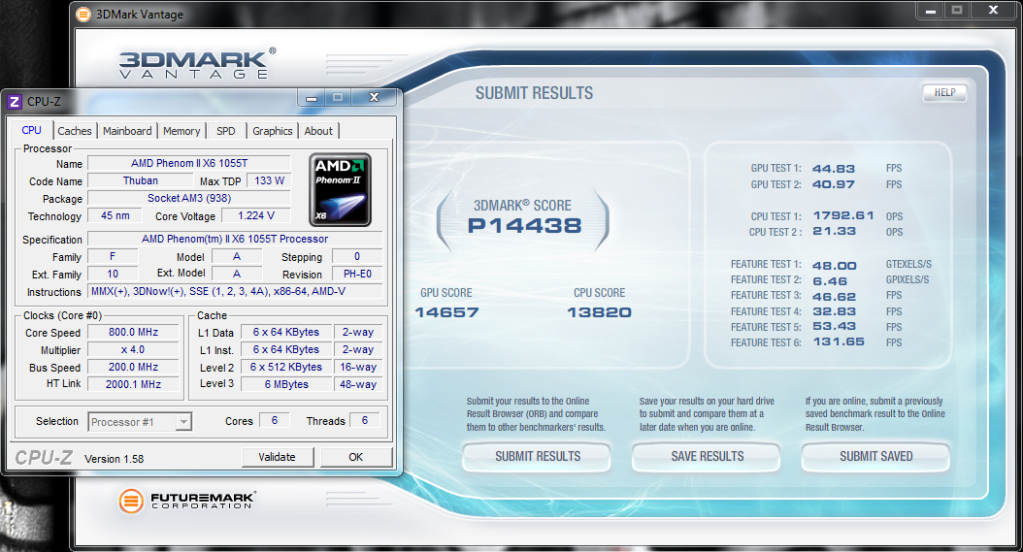Click the Technology value 45 nm
1023x552 pixels.
115,216
